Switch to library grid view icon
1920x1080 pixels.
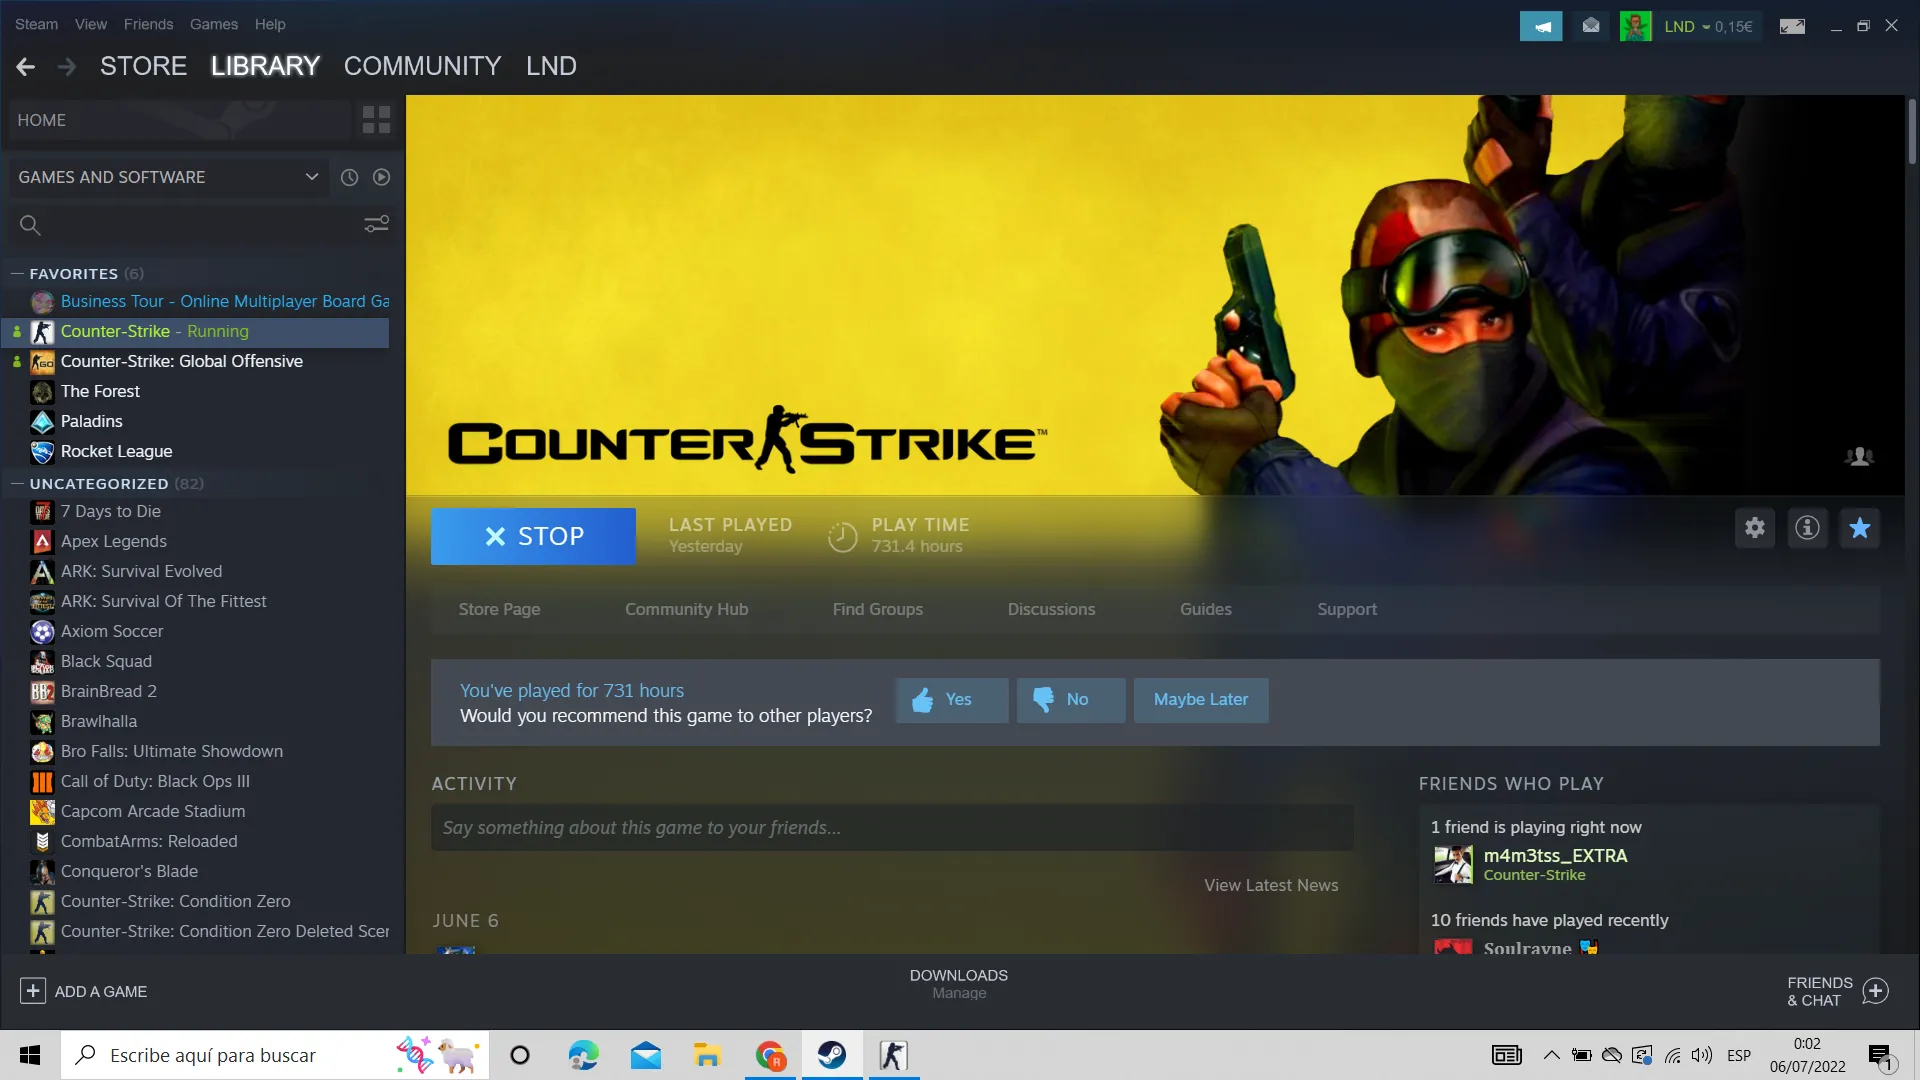coord(376,120)
